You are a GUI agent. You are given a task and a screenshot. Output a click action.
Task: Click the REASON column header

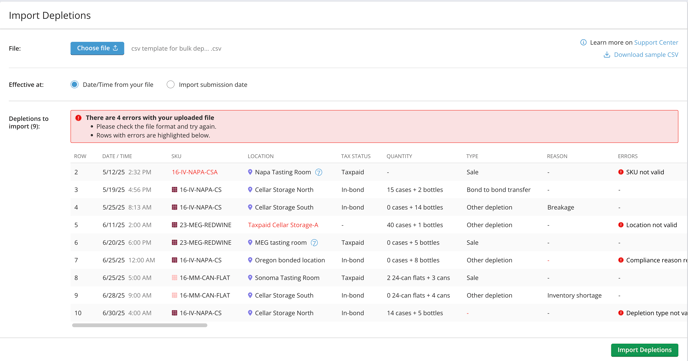(557, 156)
